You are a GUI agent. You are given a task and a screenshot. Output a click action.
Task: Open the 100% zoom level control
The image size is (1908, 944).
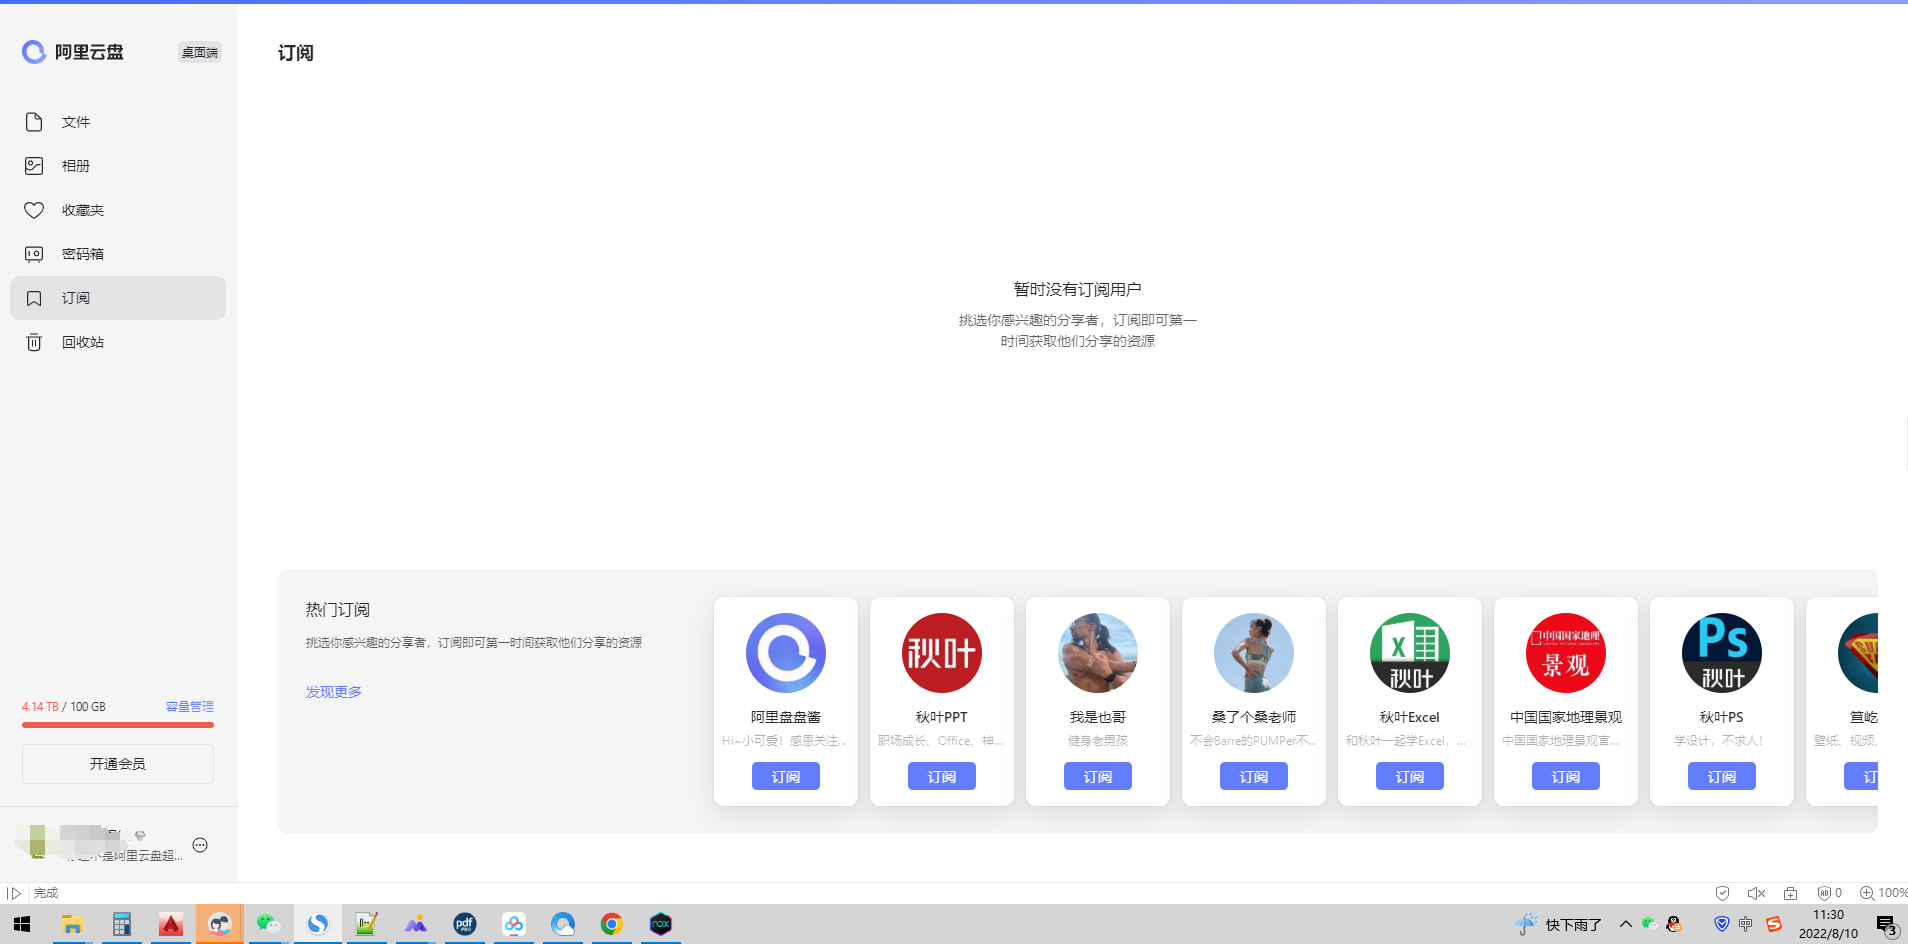point(1883,893)
